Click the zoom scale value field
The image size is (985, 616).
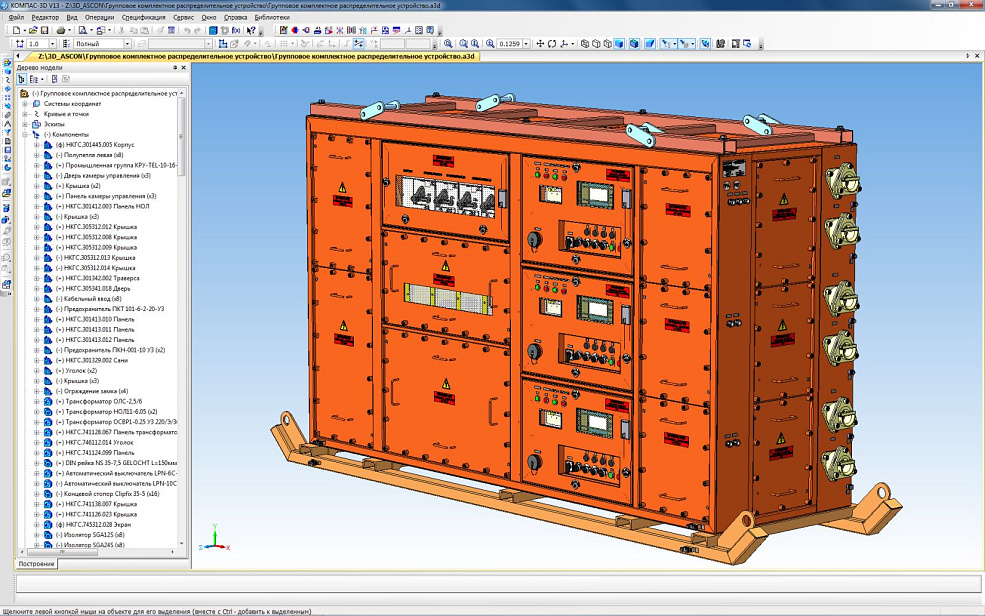pyautogui.click(x=510, y=44)
